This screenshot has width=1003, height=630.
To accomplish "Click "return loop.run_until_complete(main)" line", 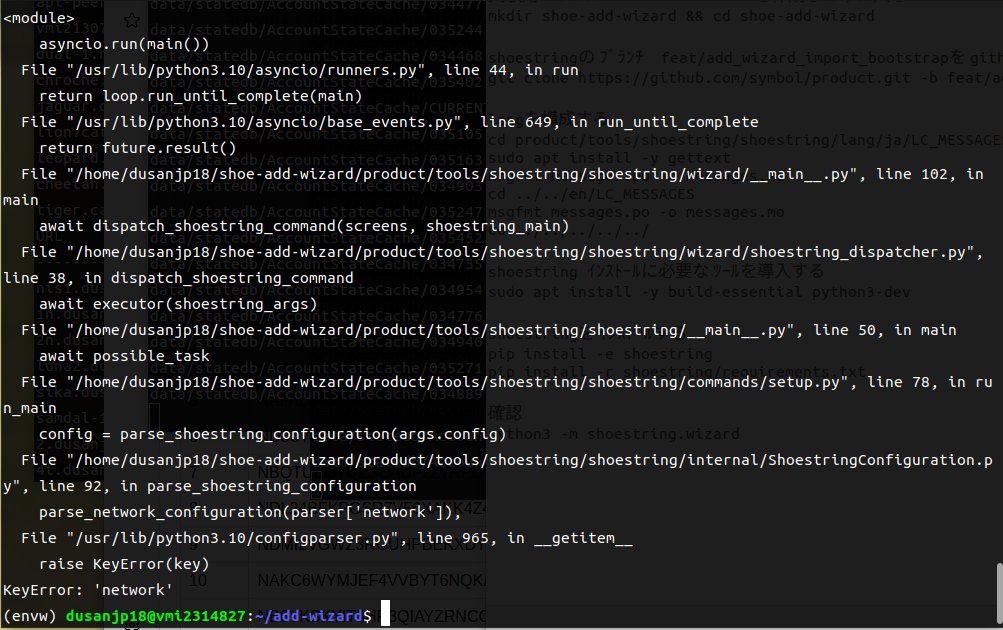I will click(200, 96).
